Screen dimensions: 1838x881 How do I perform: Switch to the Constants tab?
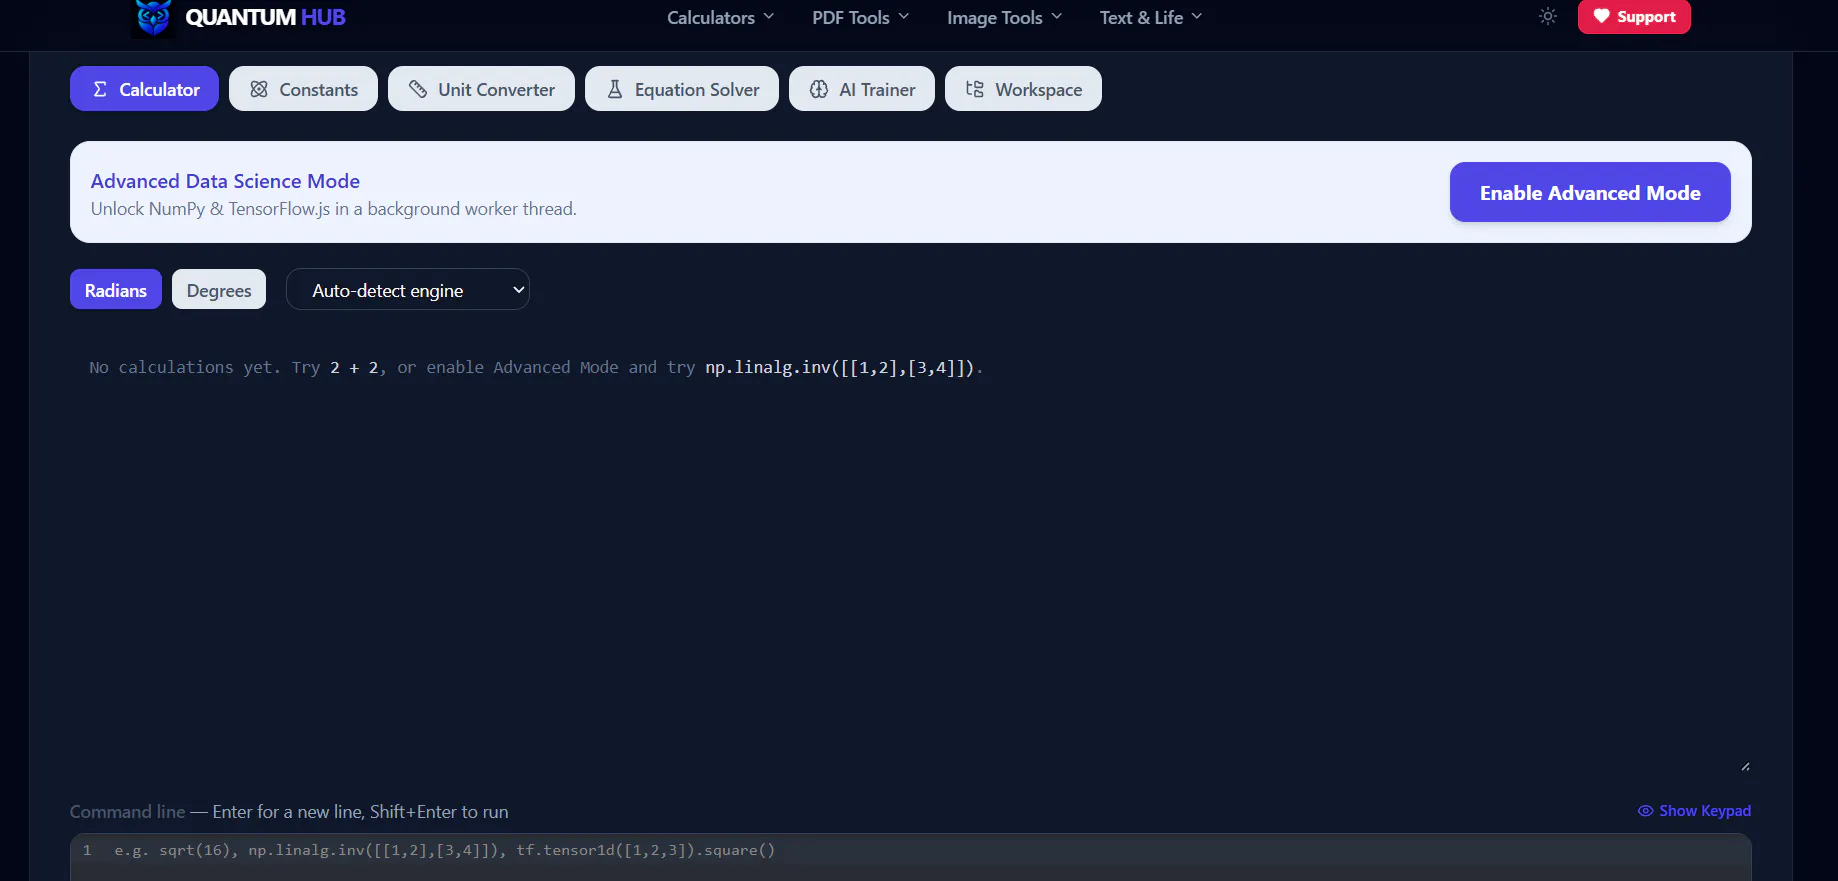[303, 89]
